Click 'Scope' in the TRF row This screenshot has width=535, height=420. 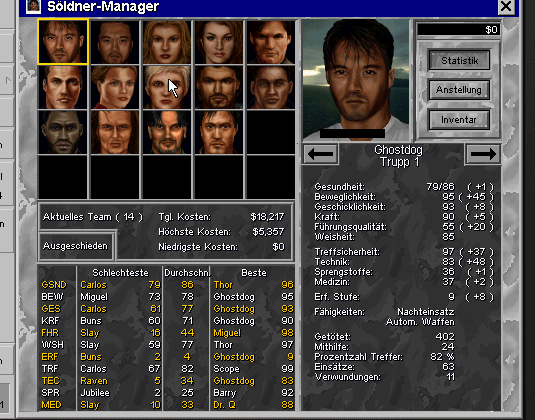pyautogui.click(x=226, y=369)
